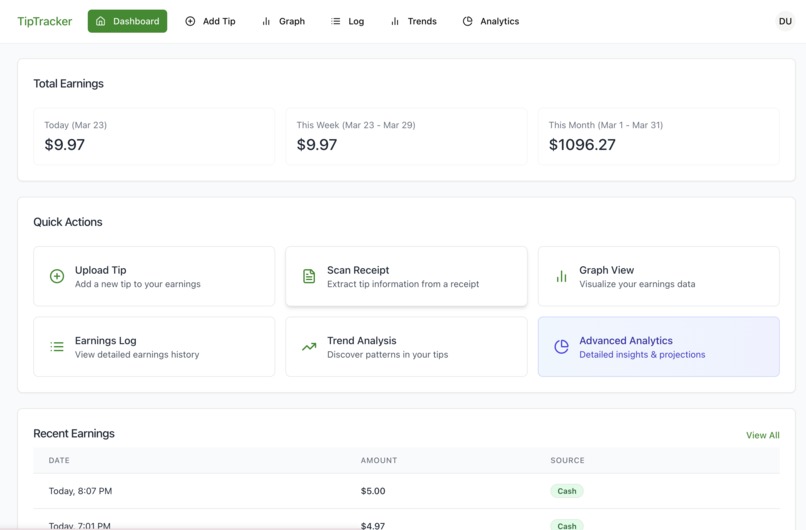806x530 pixels.
Task: Select the Earnings Log quick action
Action: pyautogui.click(x=154, y=346)
